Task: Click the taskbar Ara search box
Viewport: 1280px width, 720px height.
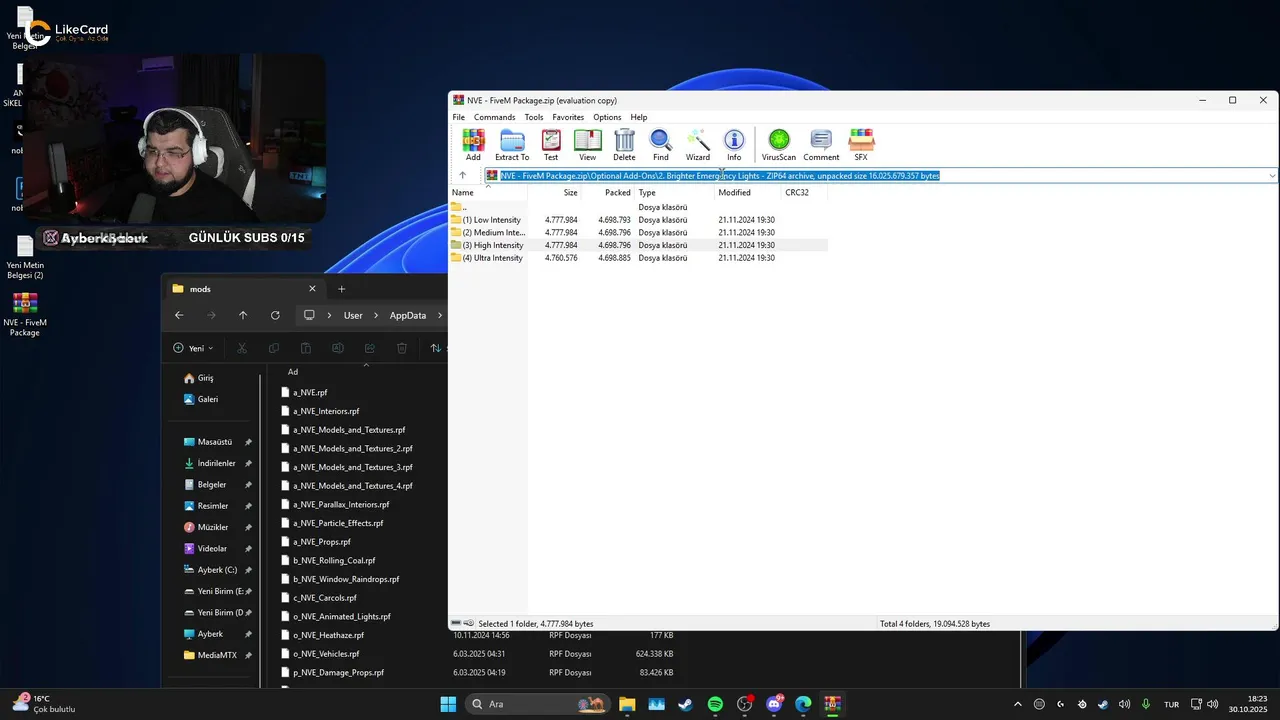Action: [x=538, y=704]
